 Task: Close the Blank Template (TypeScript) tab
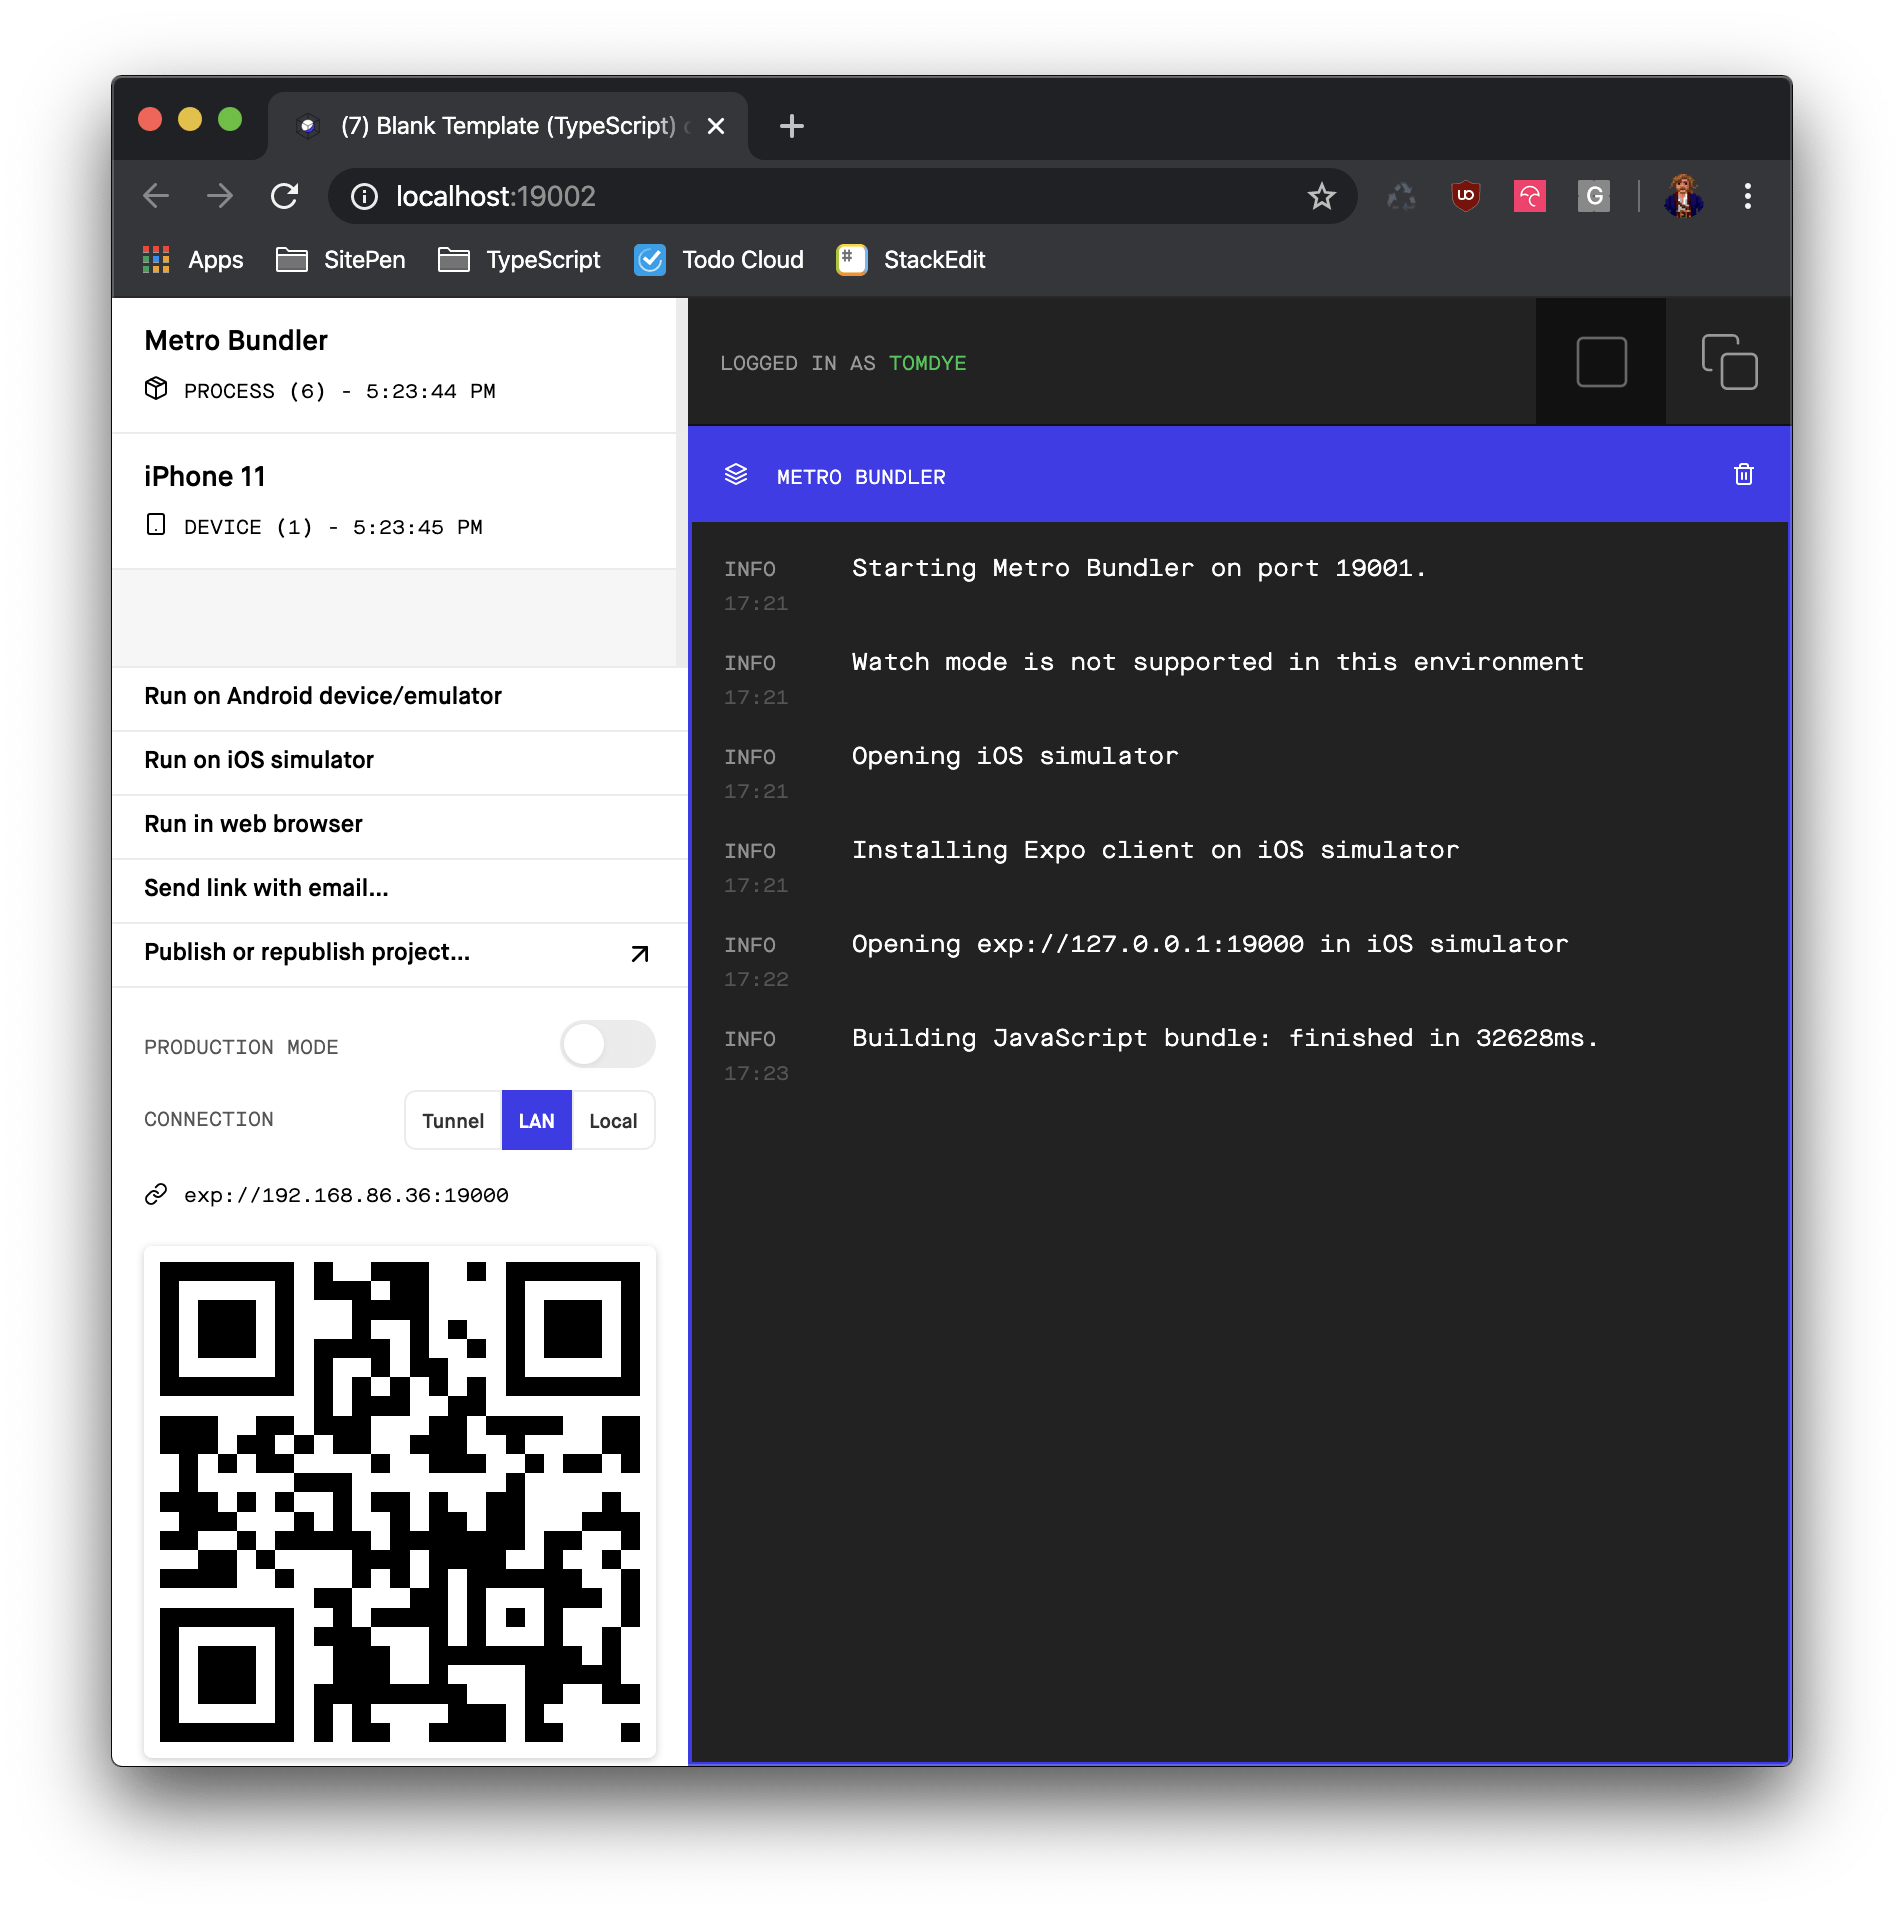point(716,126)
